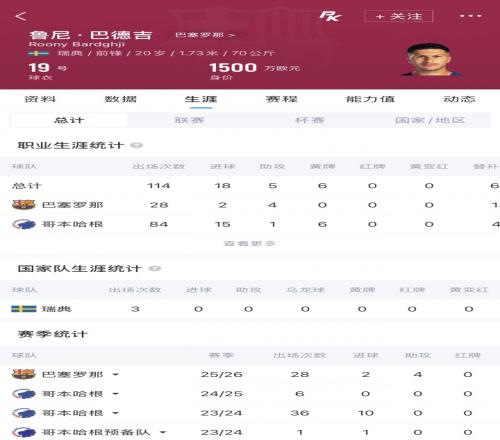Select the 国家/地区 filter segment

[x=430, y=120]
